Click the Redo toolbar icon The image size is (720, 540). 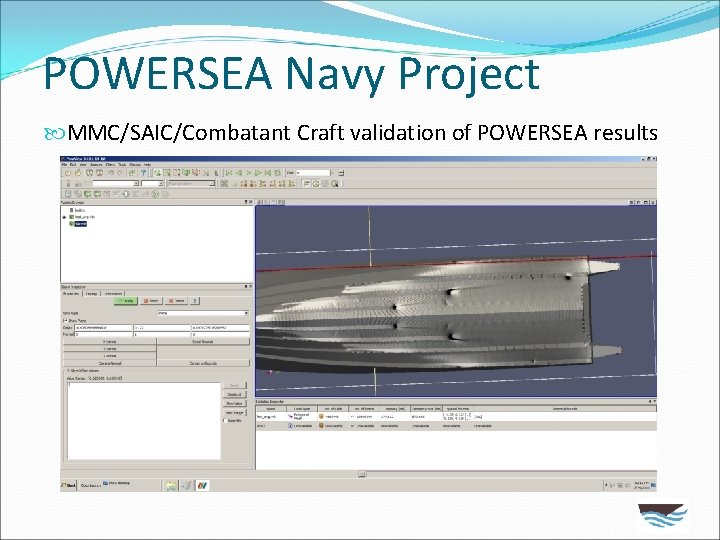tap(120, 173)
